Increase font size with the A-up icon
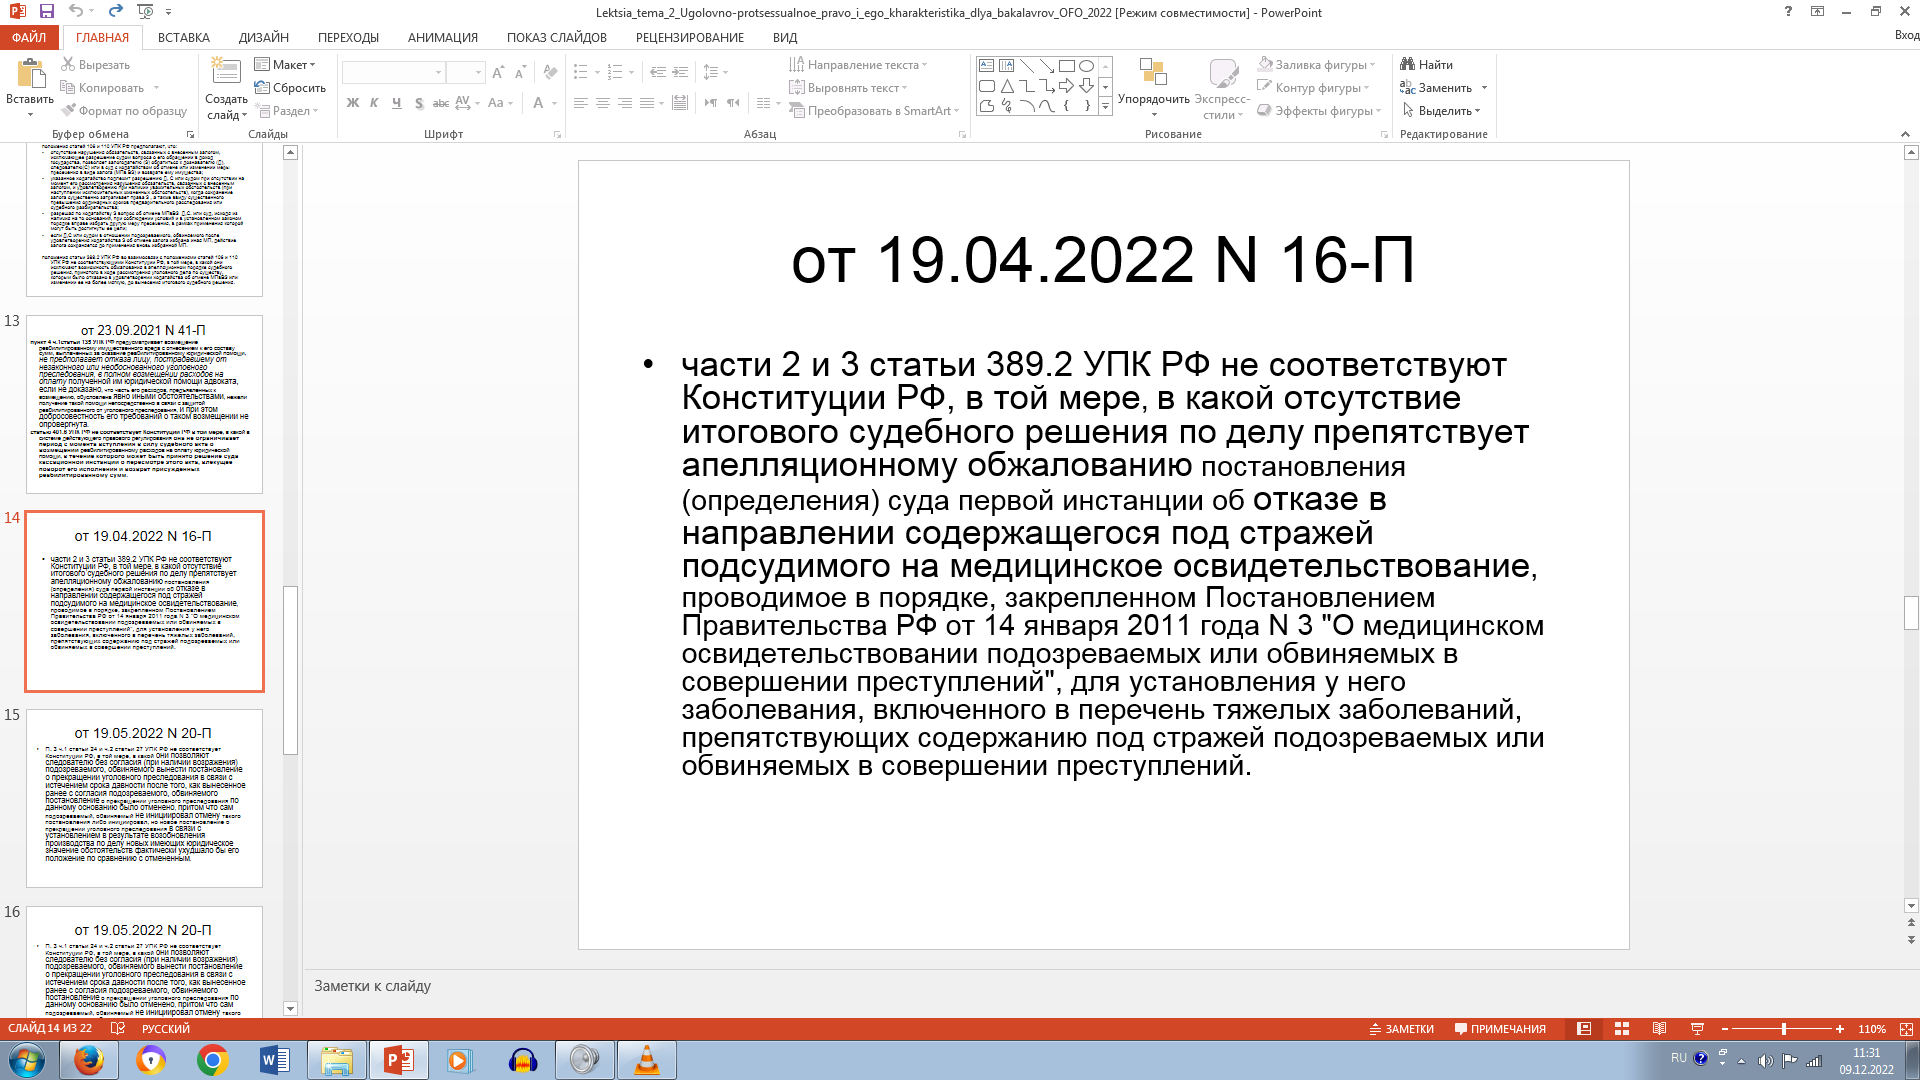This screenshot has width=1920, height=1080. [498, 73]
